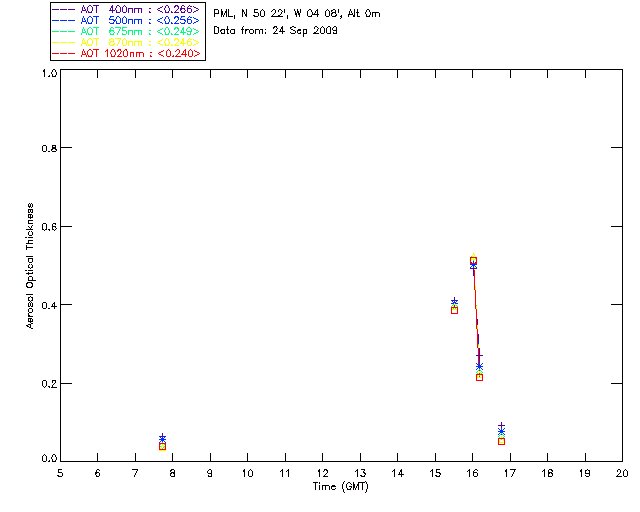Click the 'Aerosol Optical Thickness' axis label
Viewport: 640px width, 512px height.
tap(30, 266)
